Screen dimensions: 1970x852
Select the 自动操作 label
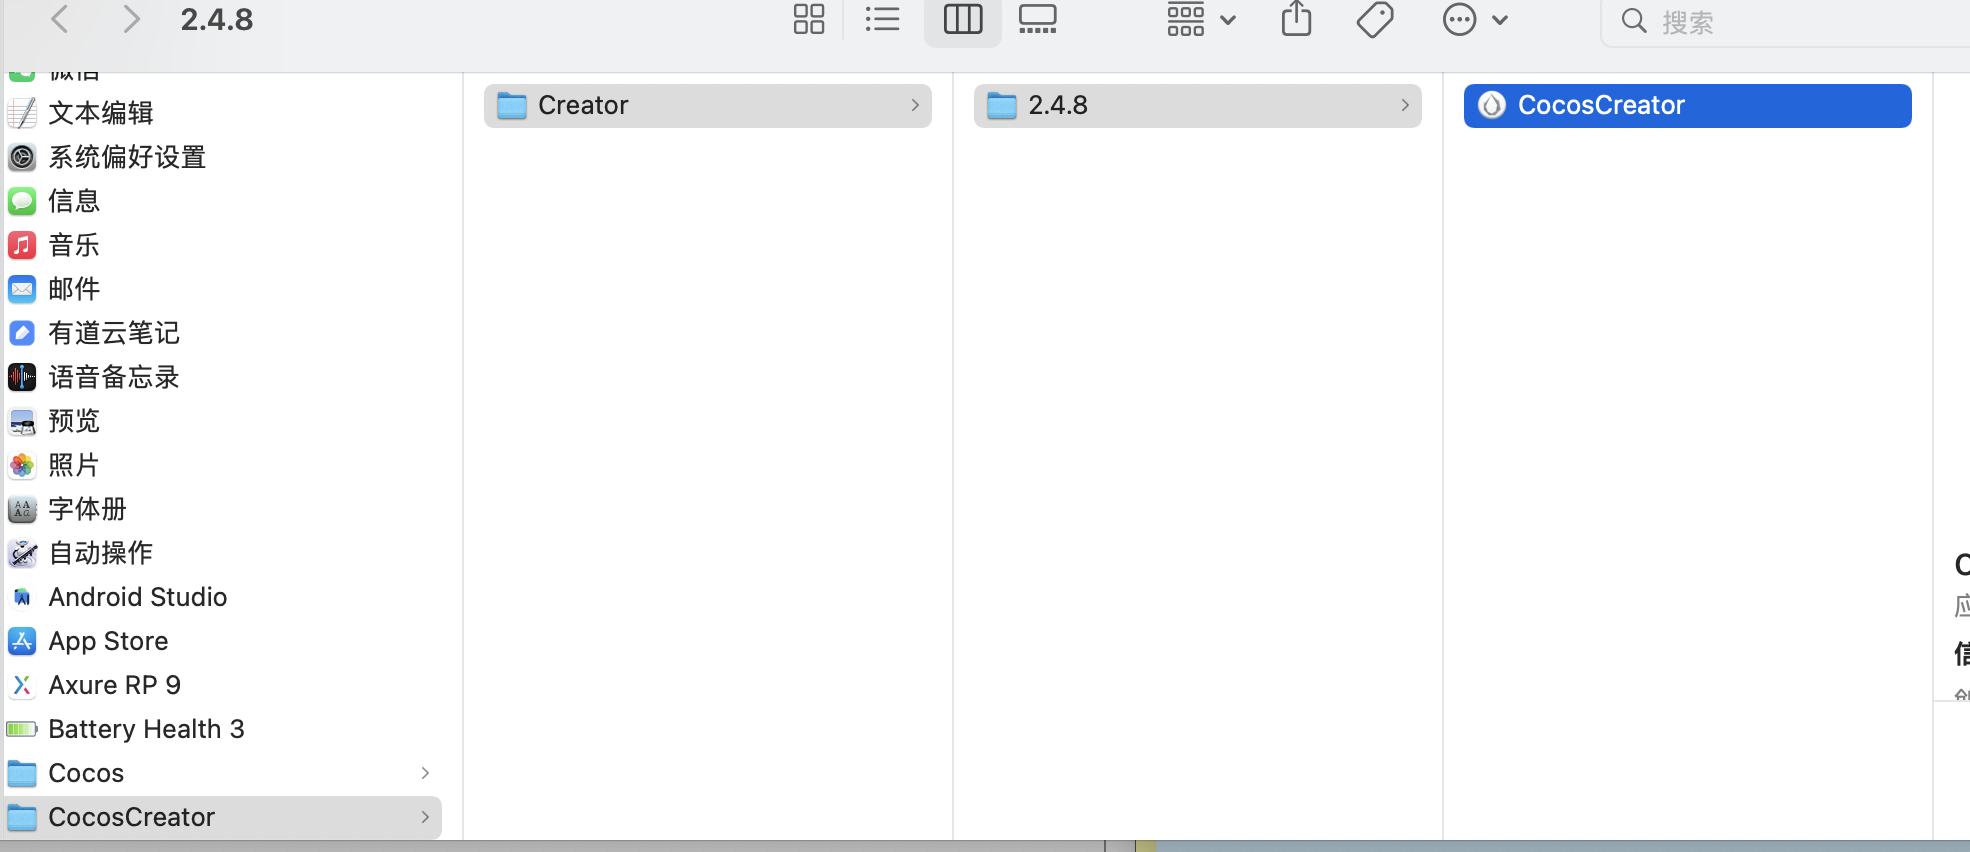101,553
